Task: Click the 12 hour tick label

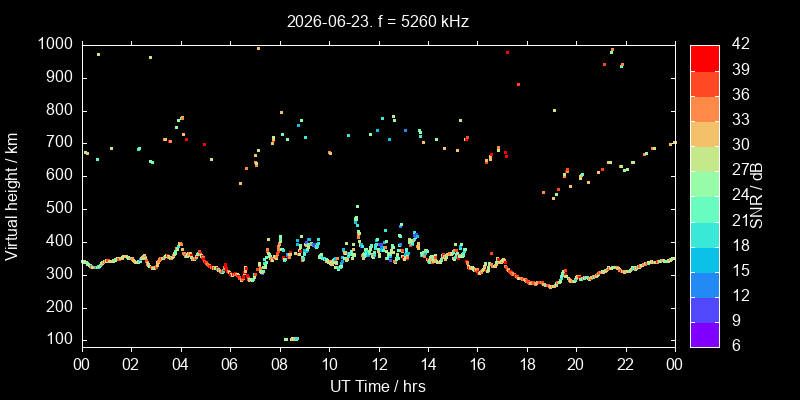Action: coord(379,365)
